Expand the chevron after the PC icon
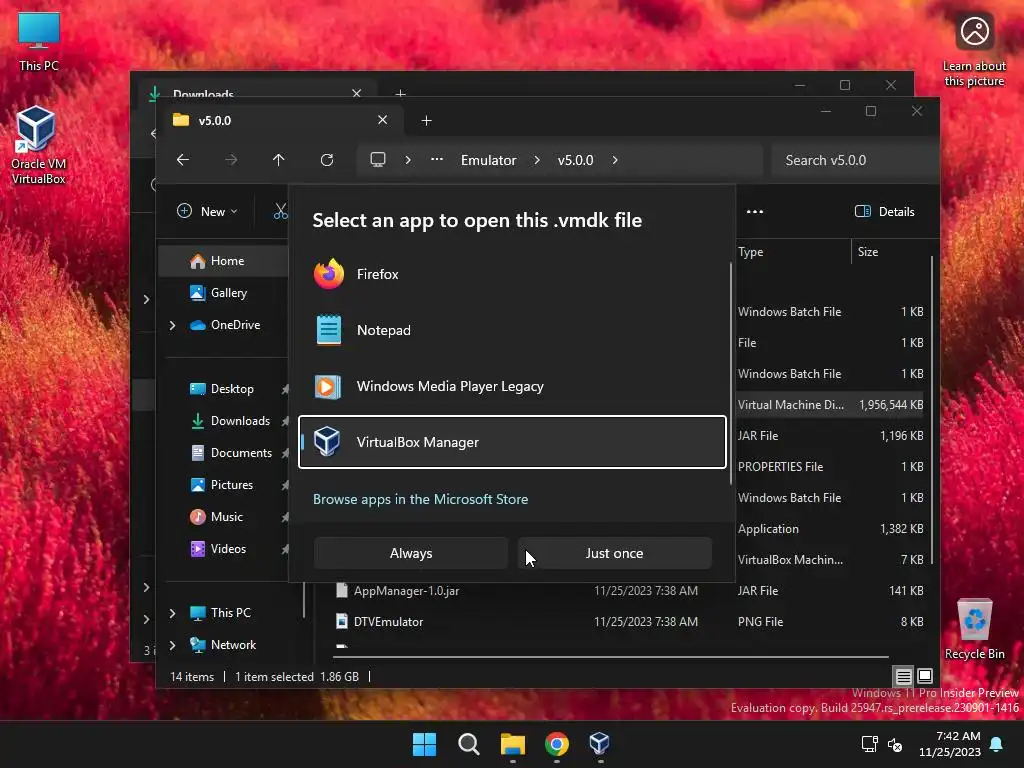The height and width of the screenshot is (768, 1024). tap(408, 160)
